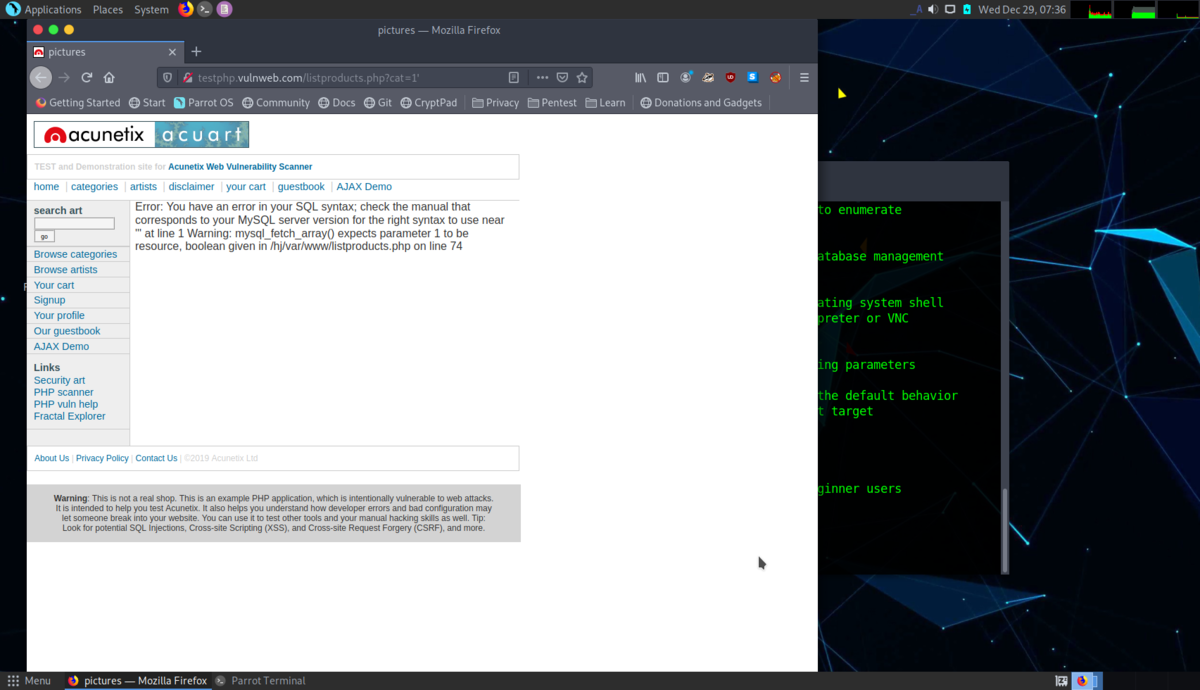1200x690 pixels.
Task: Open the volume control in system tray
Action: [x=933, y=9]
